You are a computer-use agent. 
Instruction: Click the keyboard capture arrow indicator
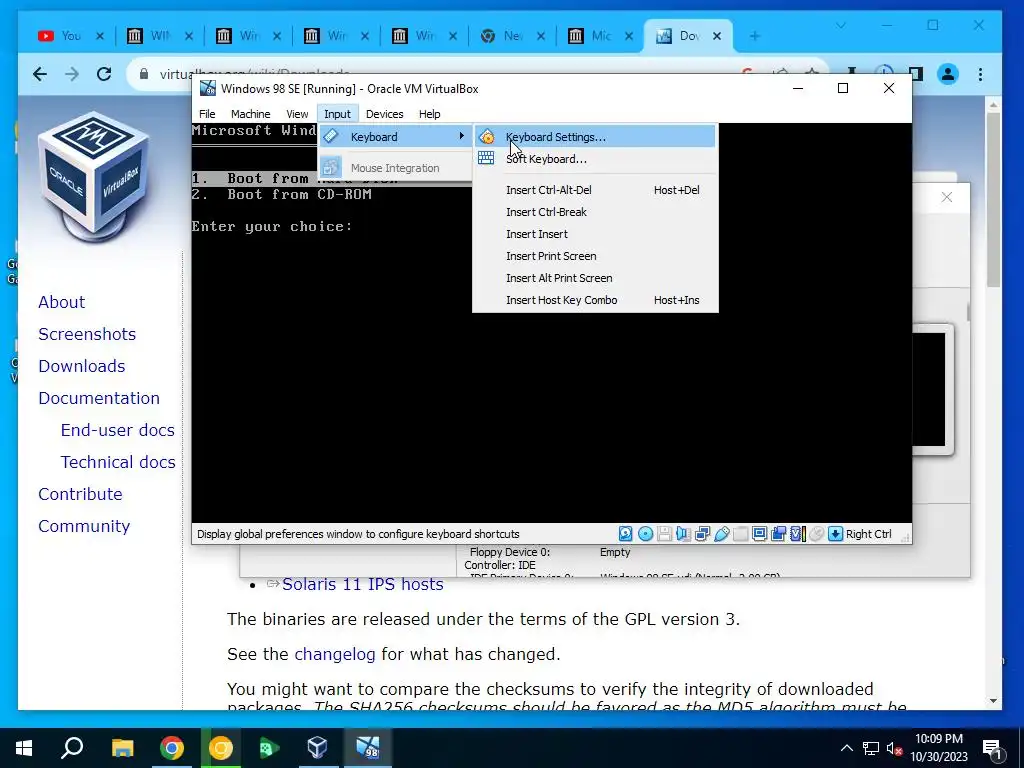click(835, 534)
